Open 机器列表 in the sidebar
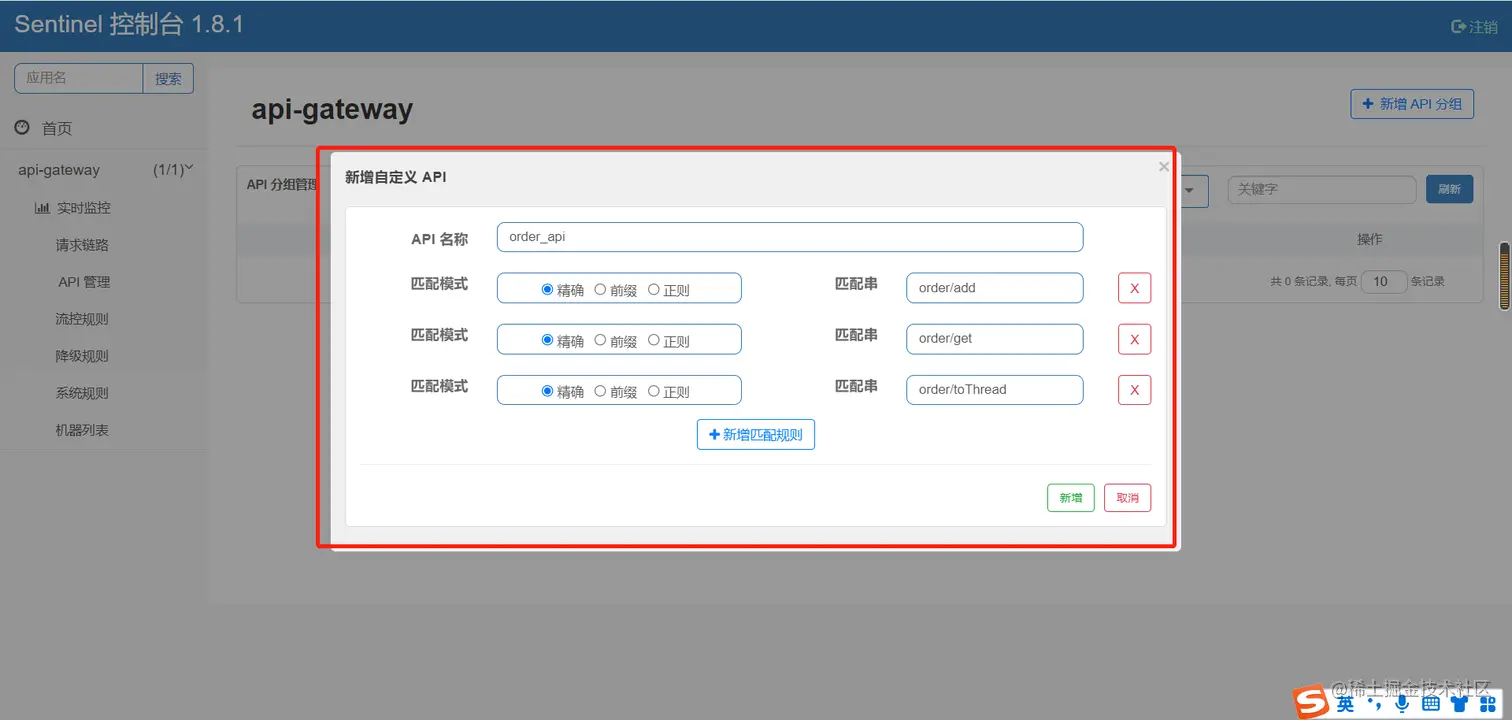This screenshot has height=720, width=1512. (82, 430)
